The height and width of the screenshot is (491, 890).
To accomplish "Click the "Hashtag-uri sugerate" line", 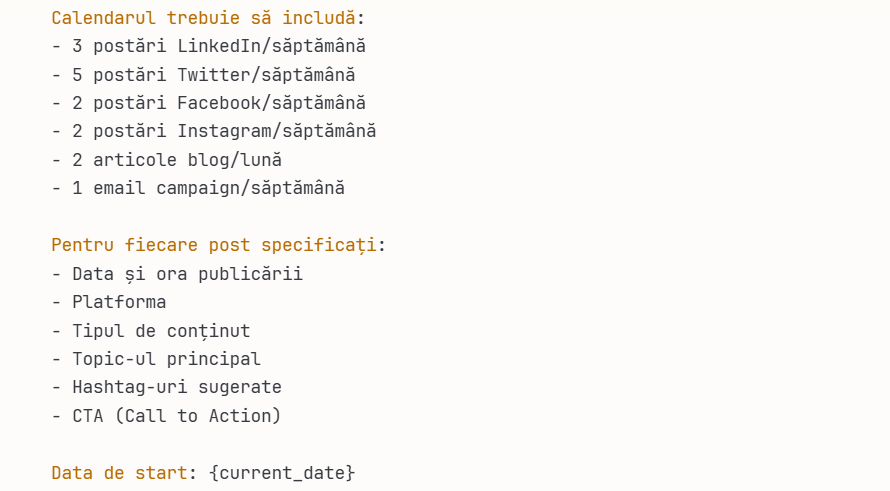I will tap(176, 387).
